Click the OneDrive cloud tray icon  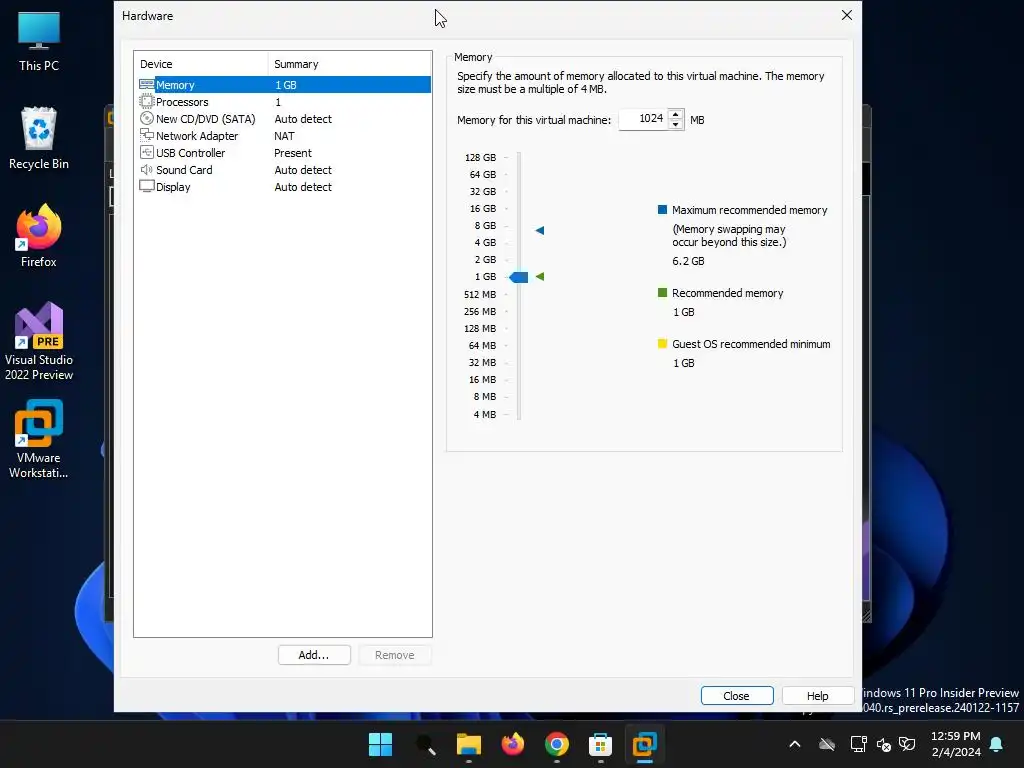pyautogui.click(x=827, y=744)
